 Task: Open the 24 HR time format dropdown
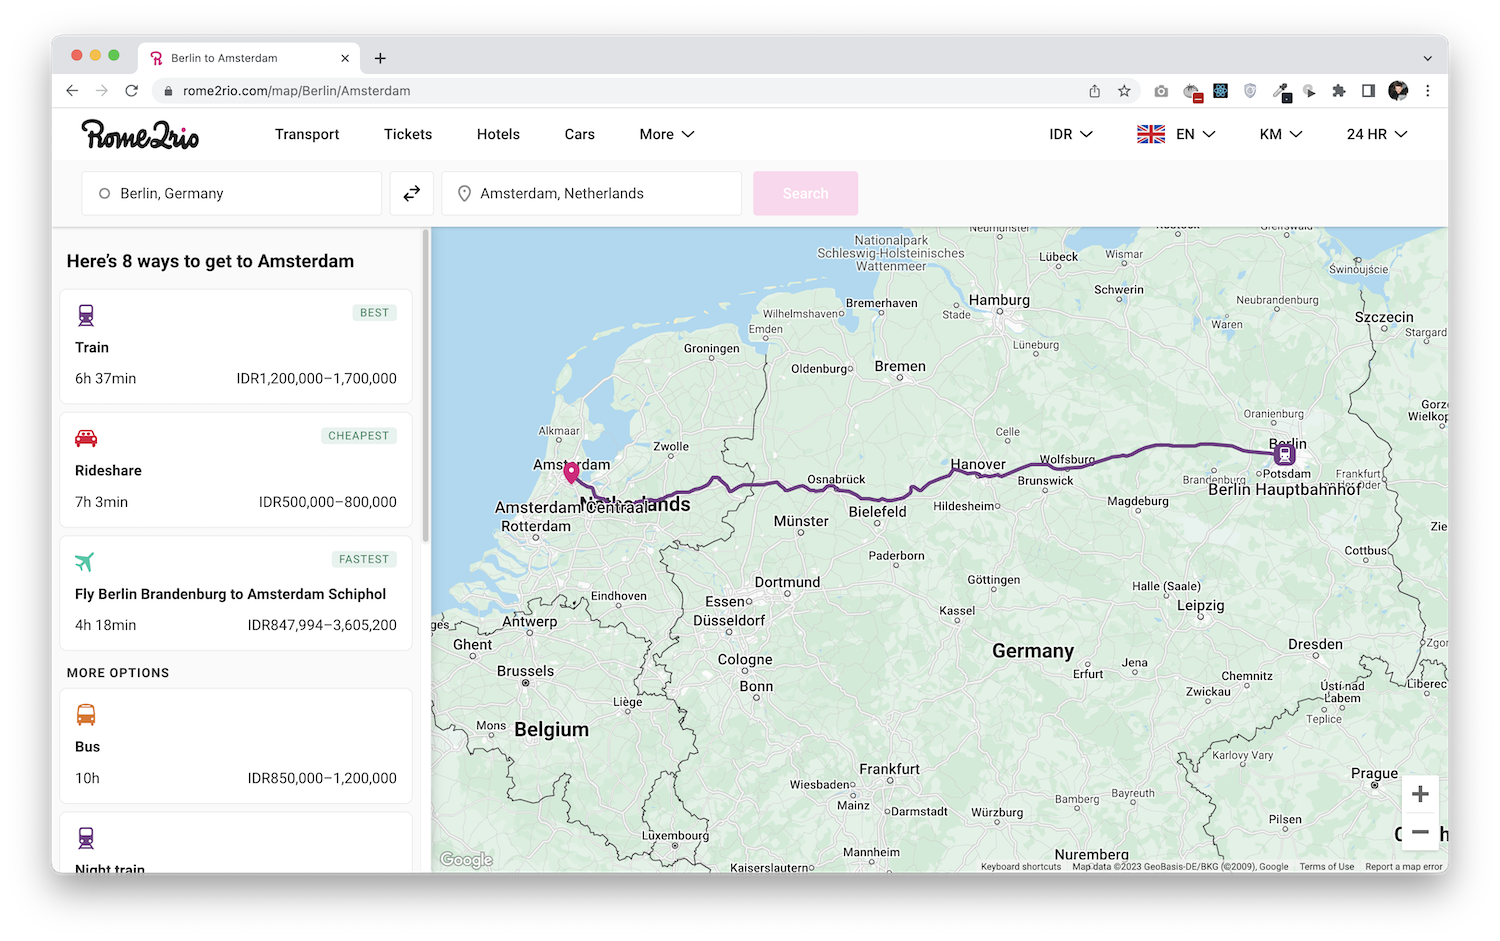(x=1377, y=134)
